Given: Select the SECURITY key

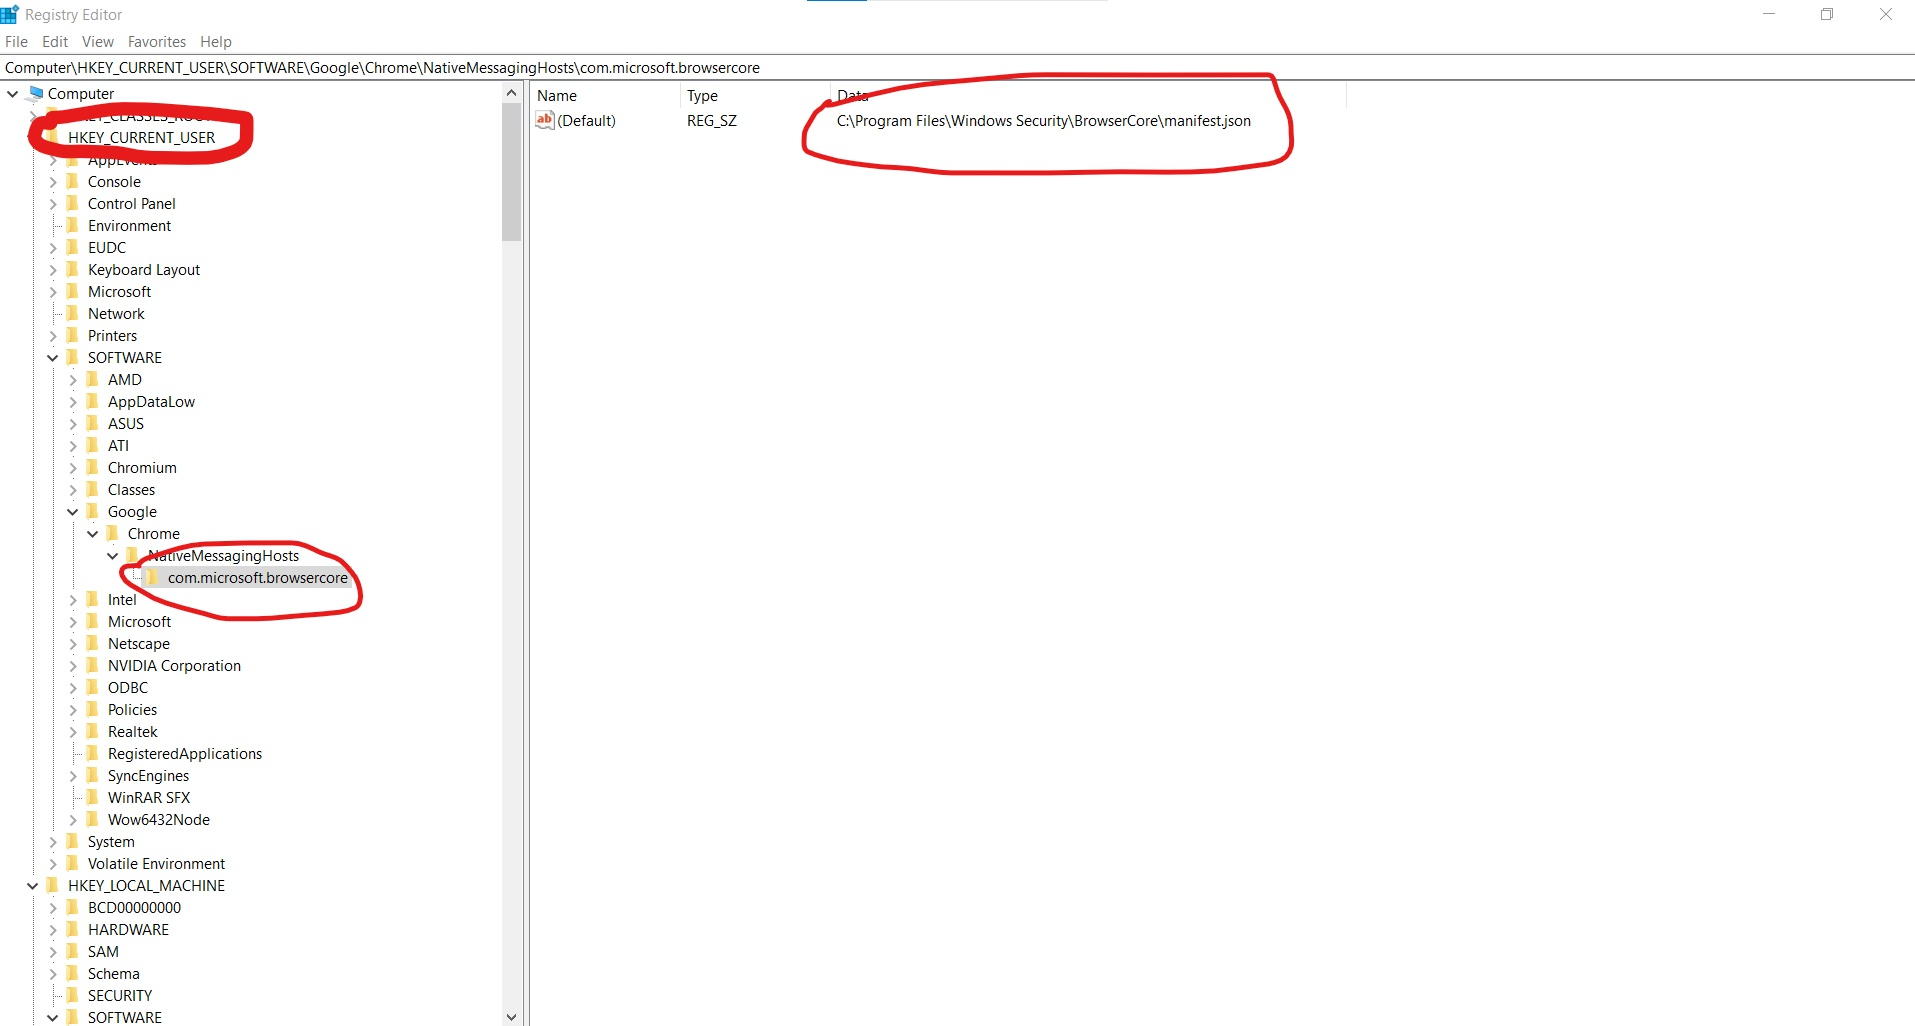Looking at the screenshot, I should click(120, 996).
